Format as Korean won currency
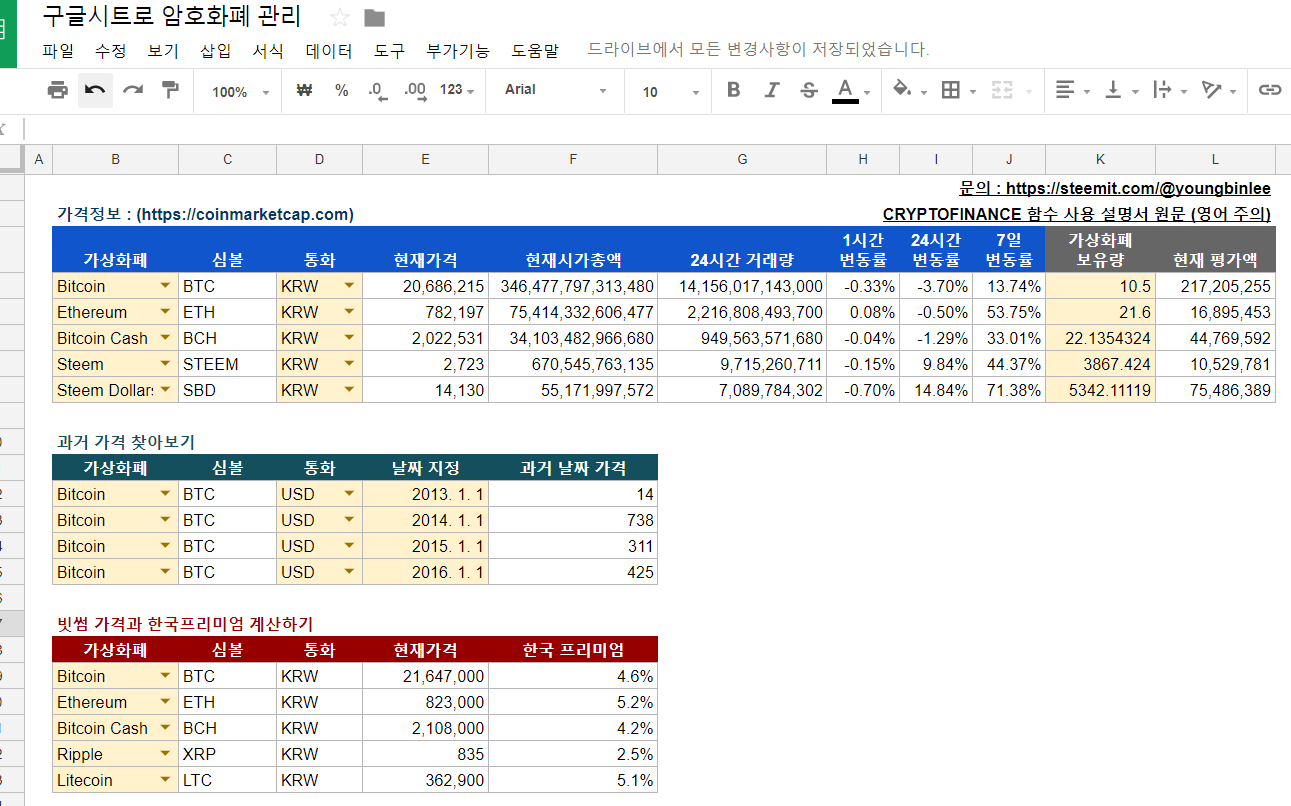The width and height of the screenshot is (1291, 806). click(305, 90)
